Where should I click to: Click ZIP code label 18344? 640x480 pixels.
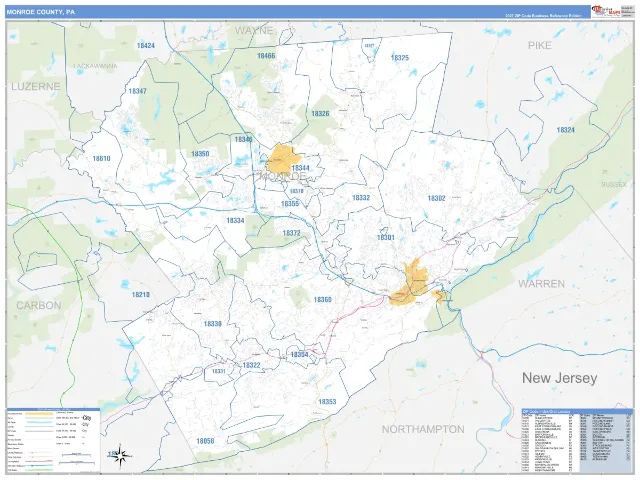300,168
